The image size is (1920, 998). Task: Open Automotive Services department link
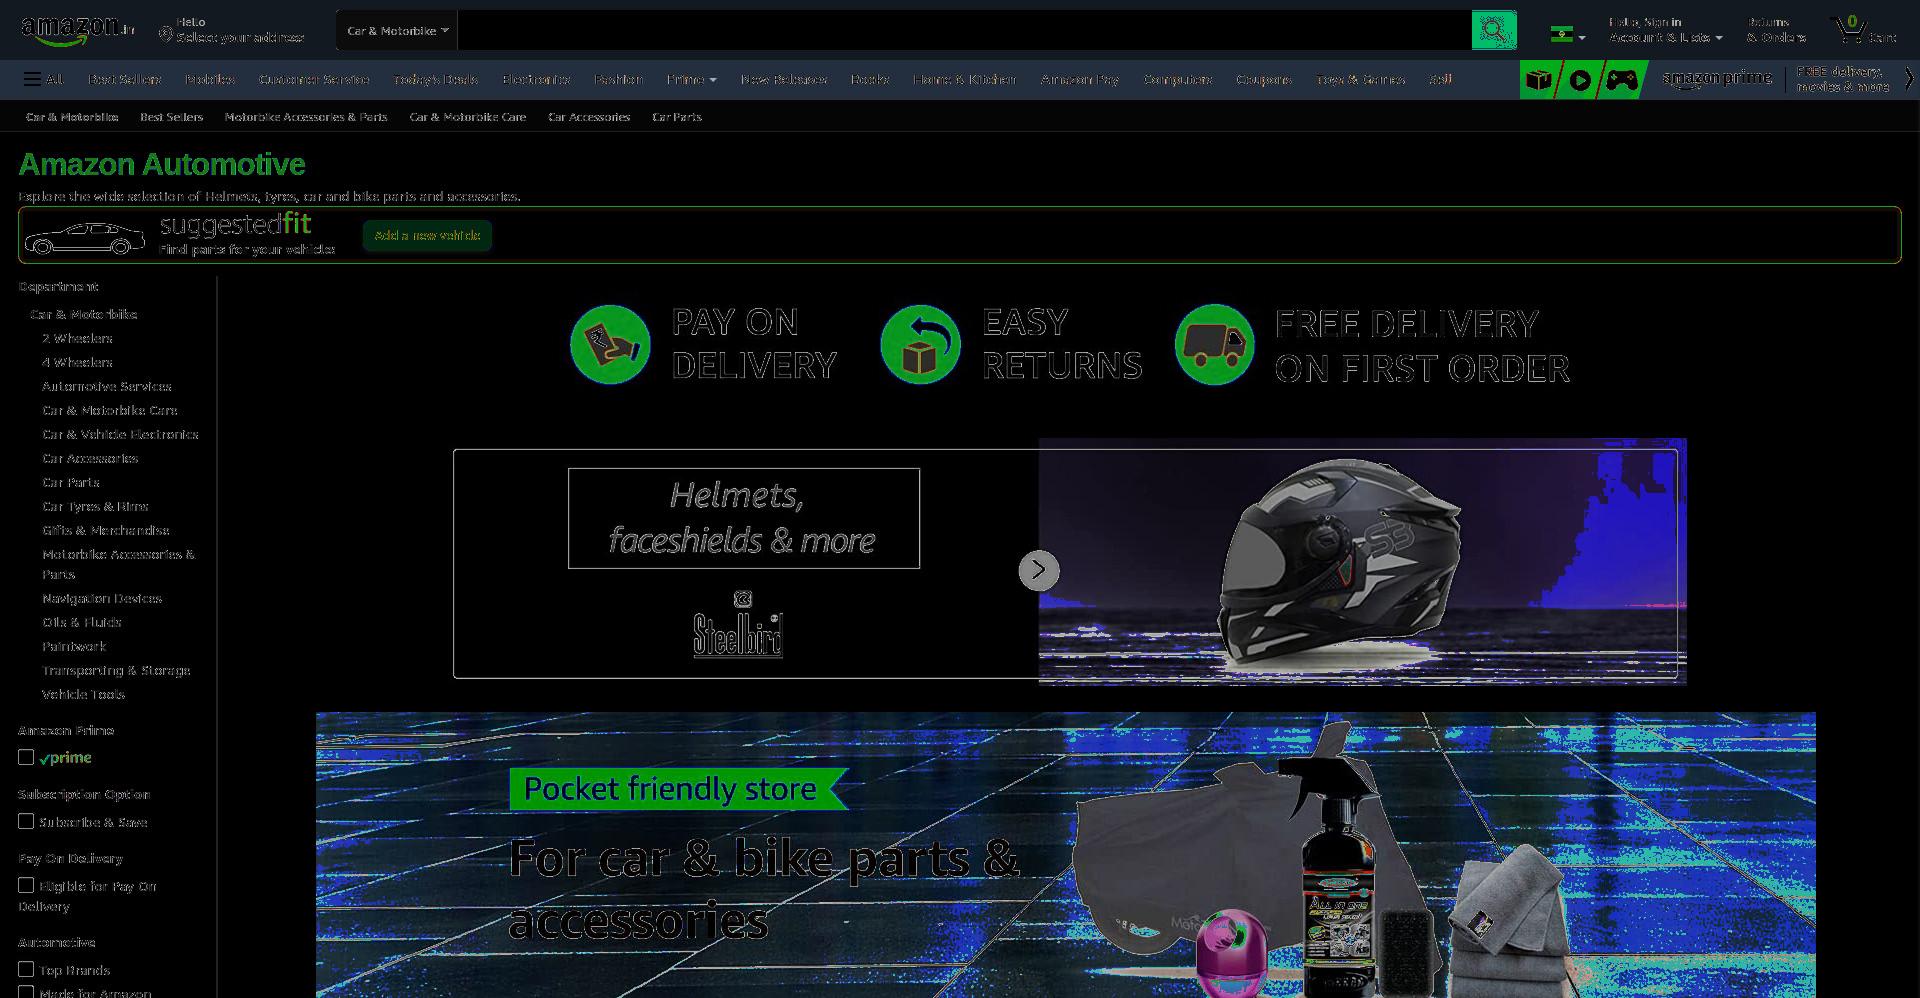[x=107, y=386]
